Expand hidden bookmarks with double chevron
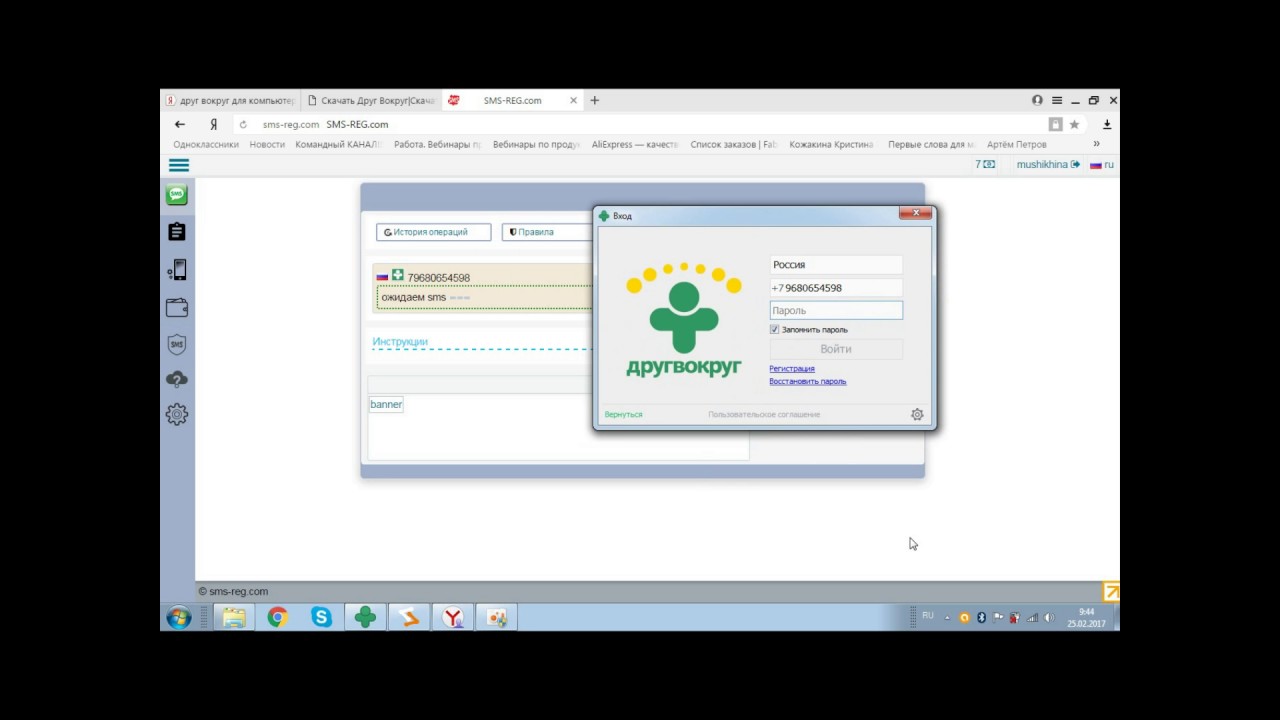The width and height of the screenshot is (1280, 720). pos(1096,144)
